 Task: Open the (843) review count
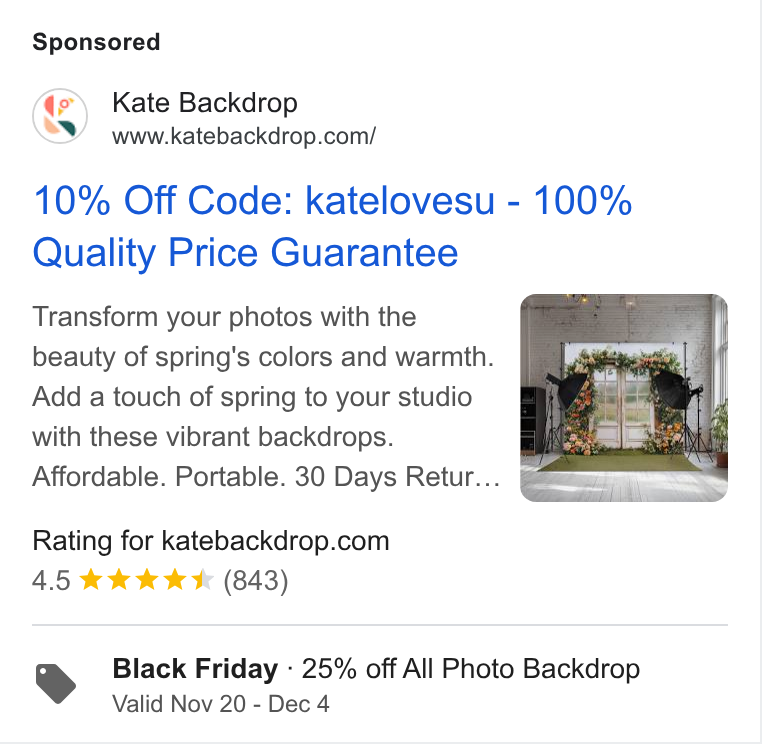coord(256,581)
